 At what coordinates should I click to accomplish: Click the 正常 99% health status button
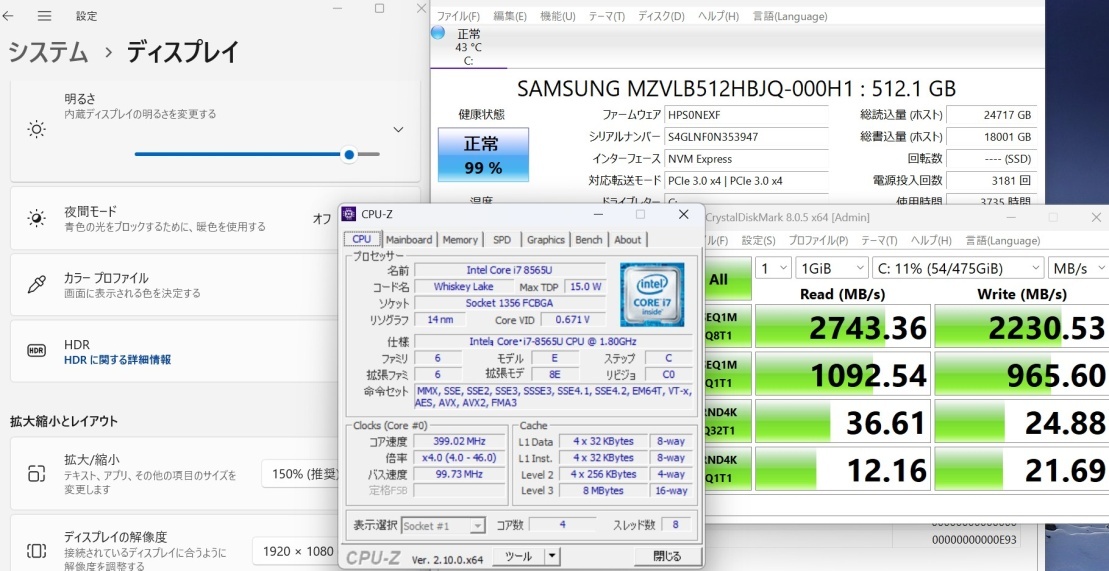click(x=483, y=154)
